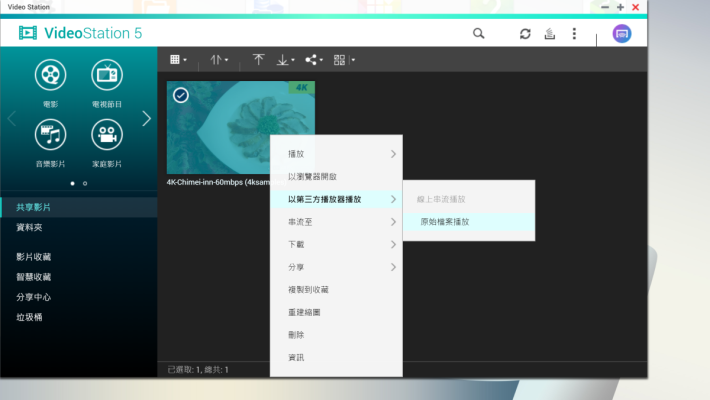This screenshot has width=710, height=400.
Task: Select the first carousel page dot
Action: pyautogui.click(x=72, y=183)
